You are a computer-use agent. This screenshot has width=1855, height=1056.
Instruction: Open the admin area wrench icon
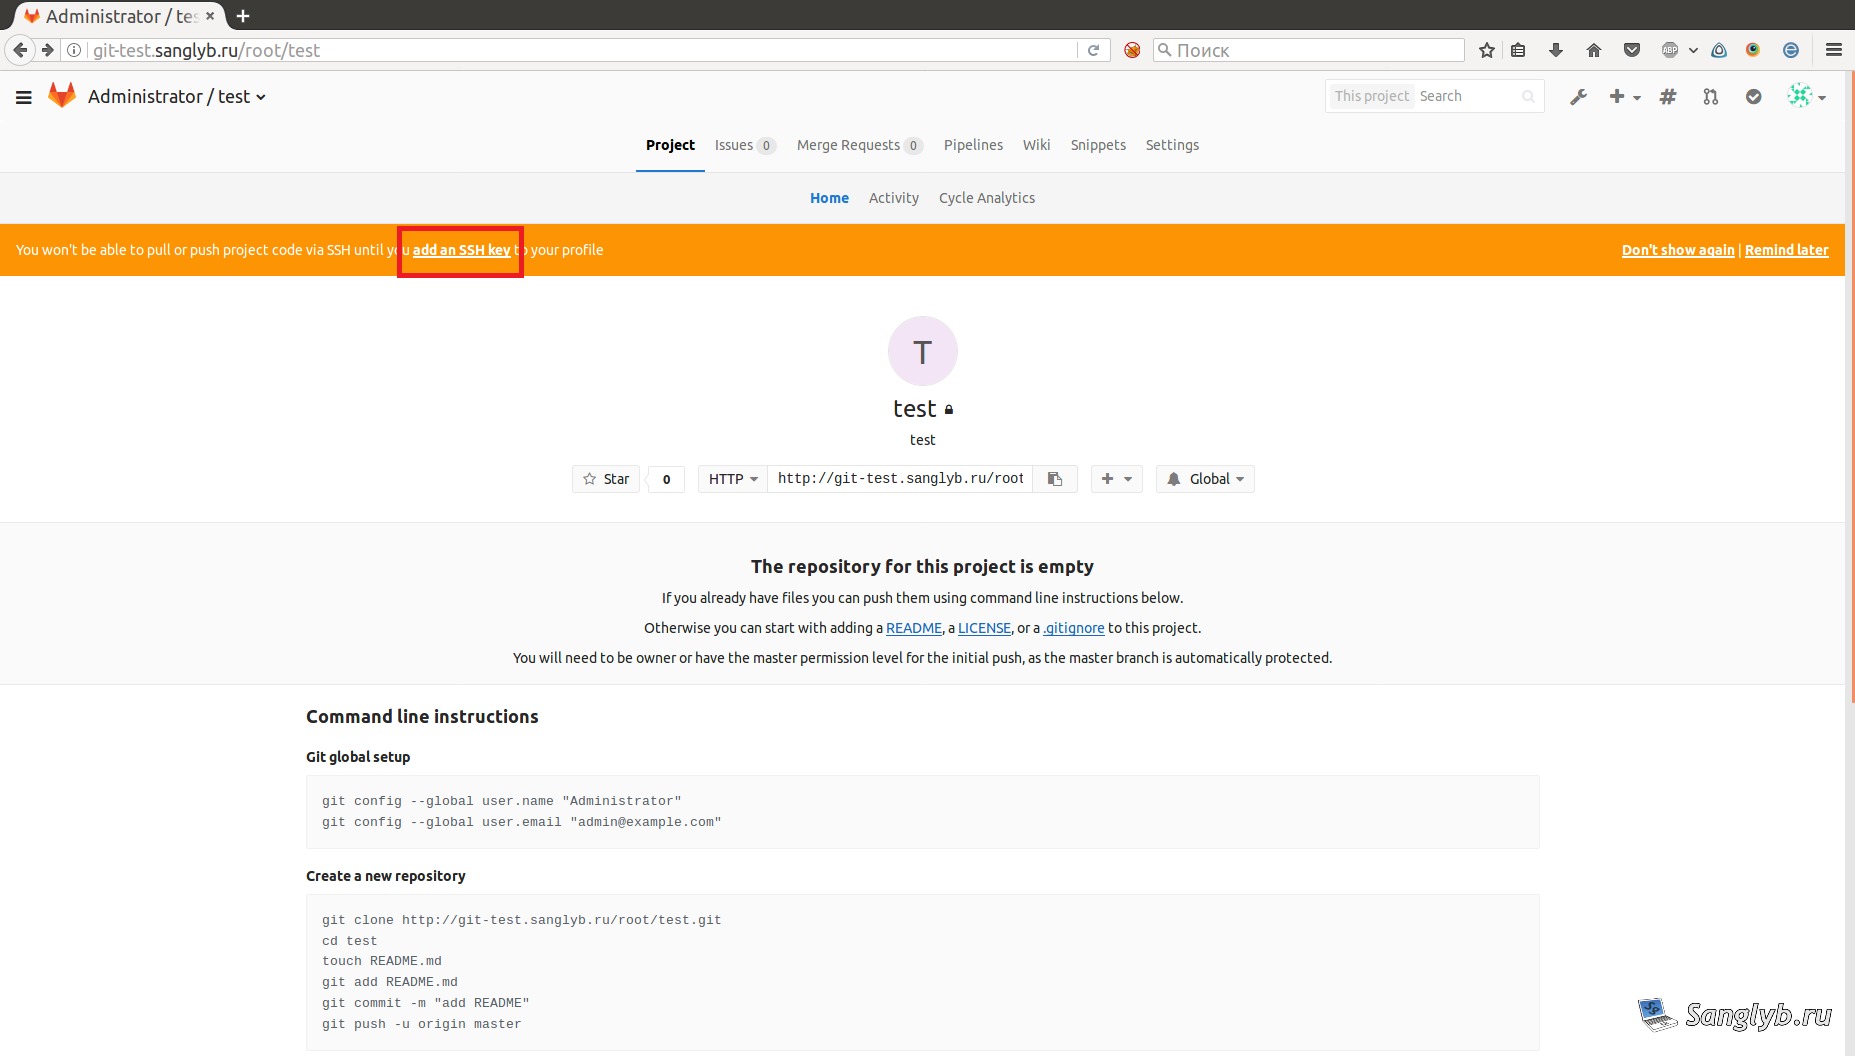click(1578, 97)
